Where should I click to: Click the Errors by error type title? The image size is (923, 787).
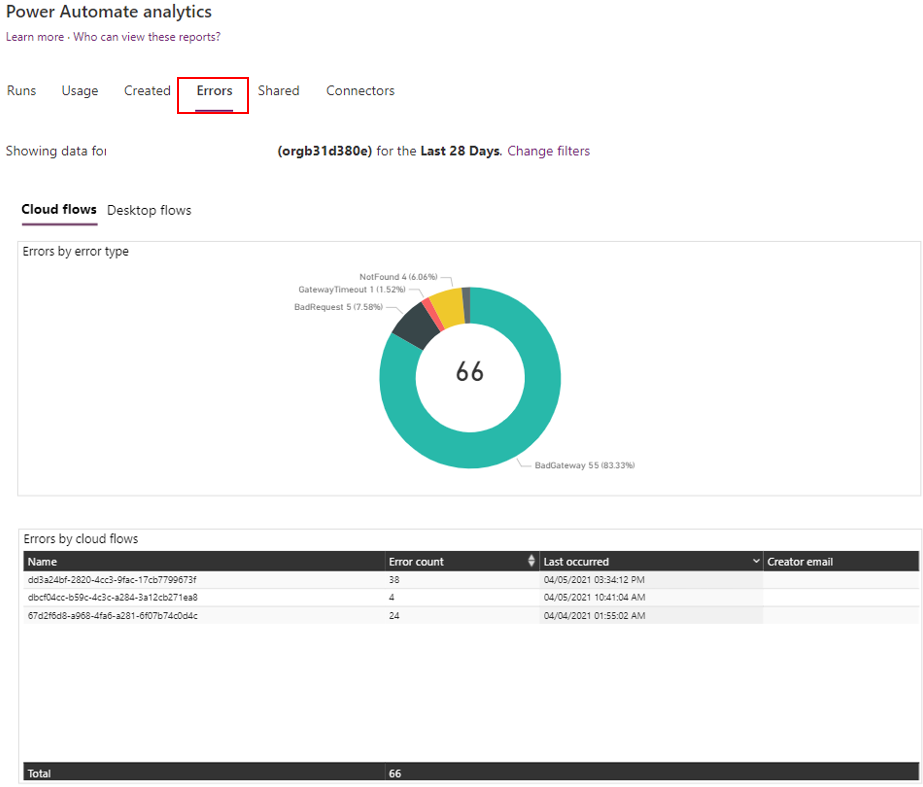coord(75,251)
